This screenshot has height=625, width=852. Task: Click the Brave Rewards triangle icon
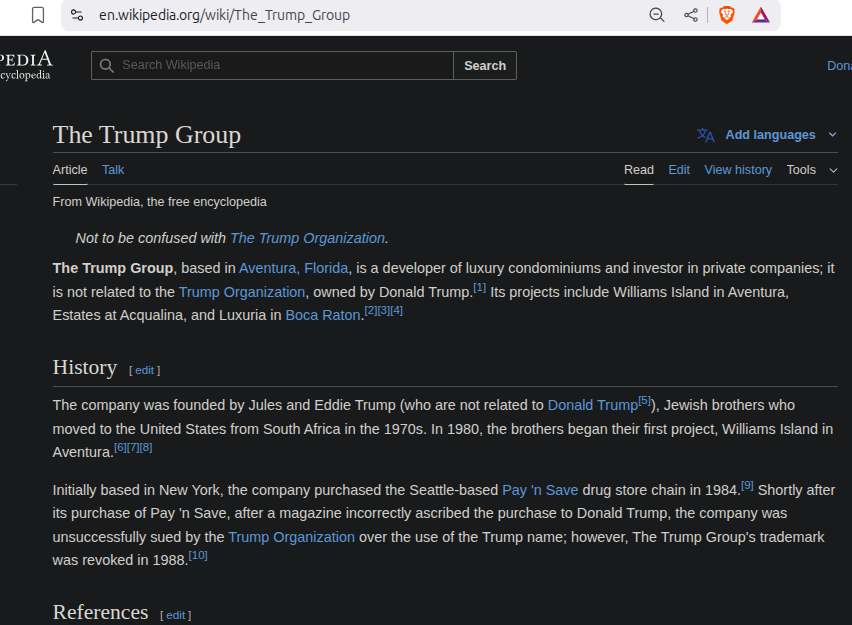click(x=761, y=15)
